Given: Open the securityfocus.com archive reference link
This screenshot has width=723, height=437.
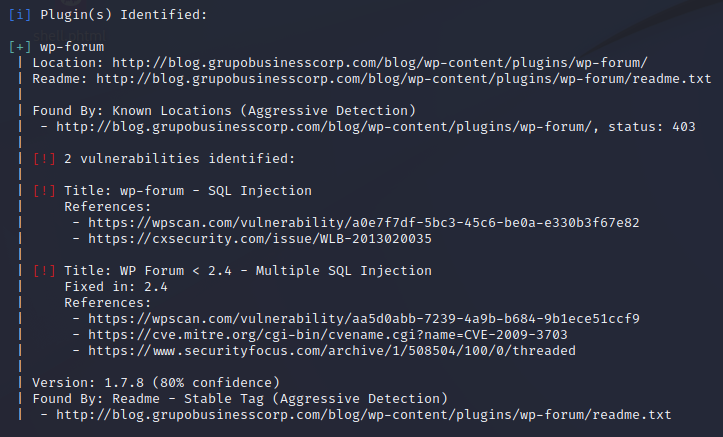Looking at the screenshot, I should [x=331, y=350].
